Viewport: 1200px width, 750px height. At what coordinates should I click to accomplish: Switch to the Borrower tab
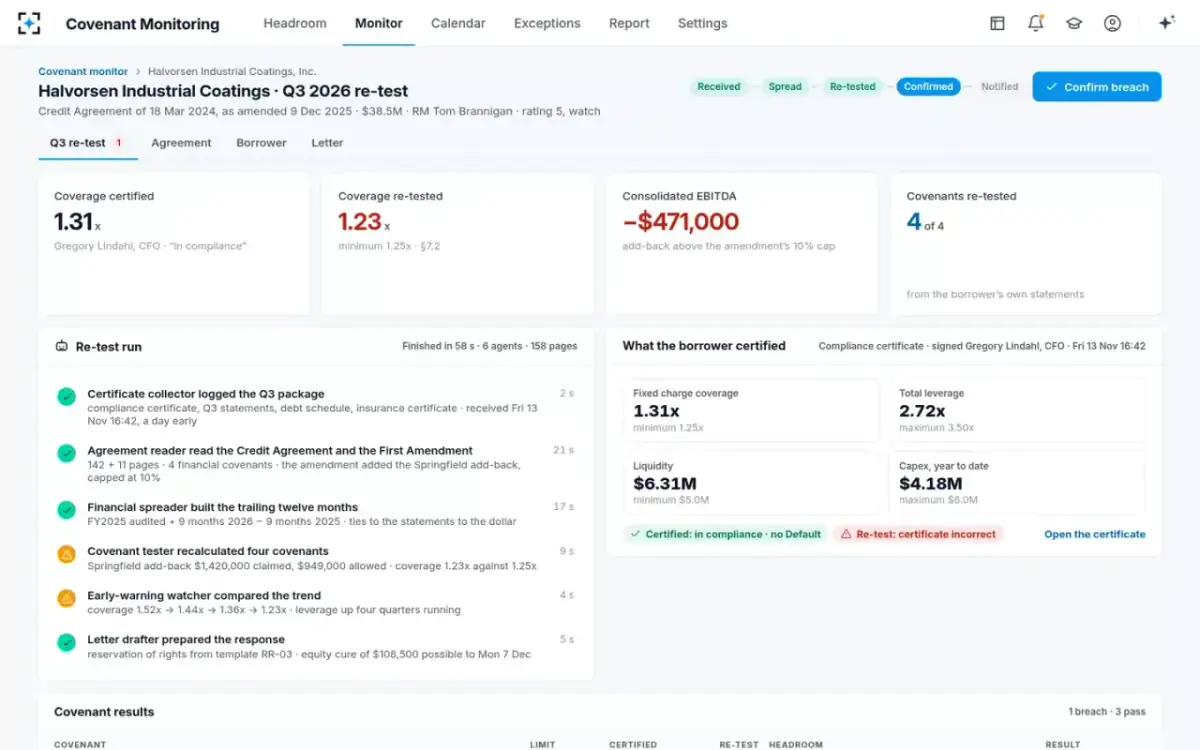click(261, 143)
